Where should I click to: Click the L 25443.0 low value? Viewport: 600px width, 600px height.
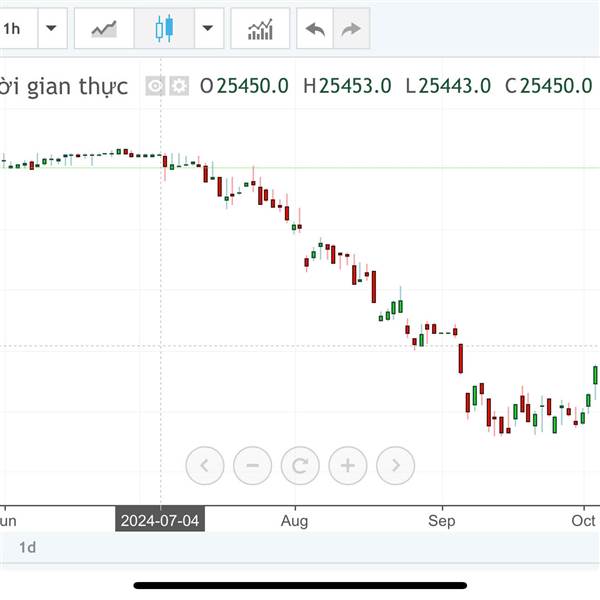coord(448,86)
